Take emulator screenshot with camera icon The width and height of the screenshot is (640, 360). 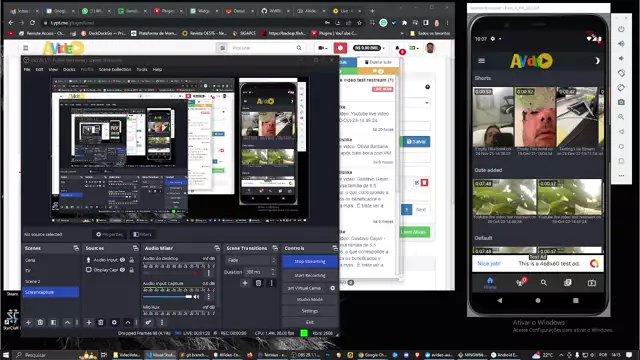pos(621,102)
